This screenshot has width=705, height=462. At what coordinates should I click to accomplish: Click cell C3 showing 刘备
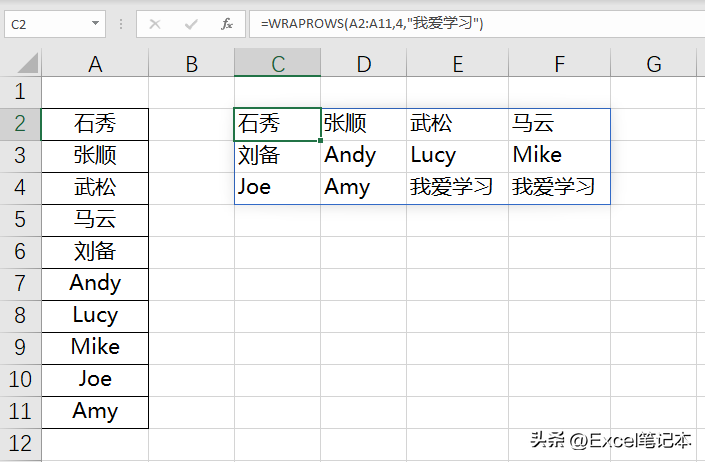[x=277, y=156]
